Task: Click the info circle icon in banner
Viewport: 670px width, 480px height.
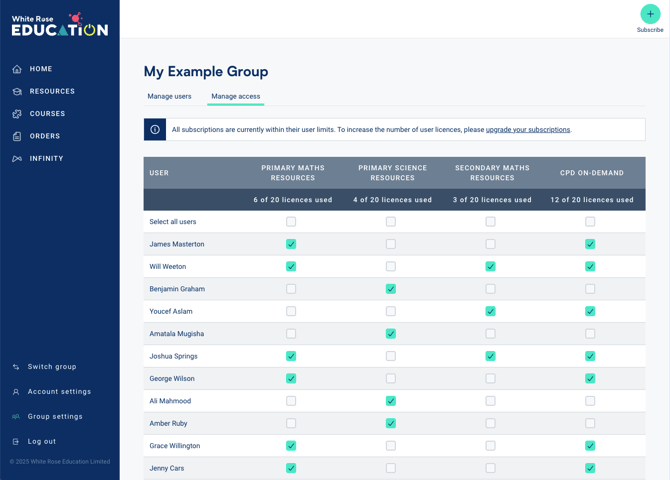Action: coord(155,130)
